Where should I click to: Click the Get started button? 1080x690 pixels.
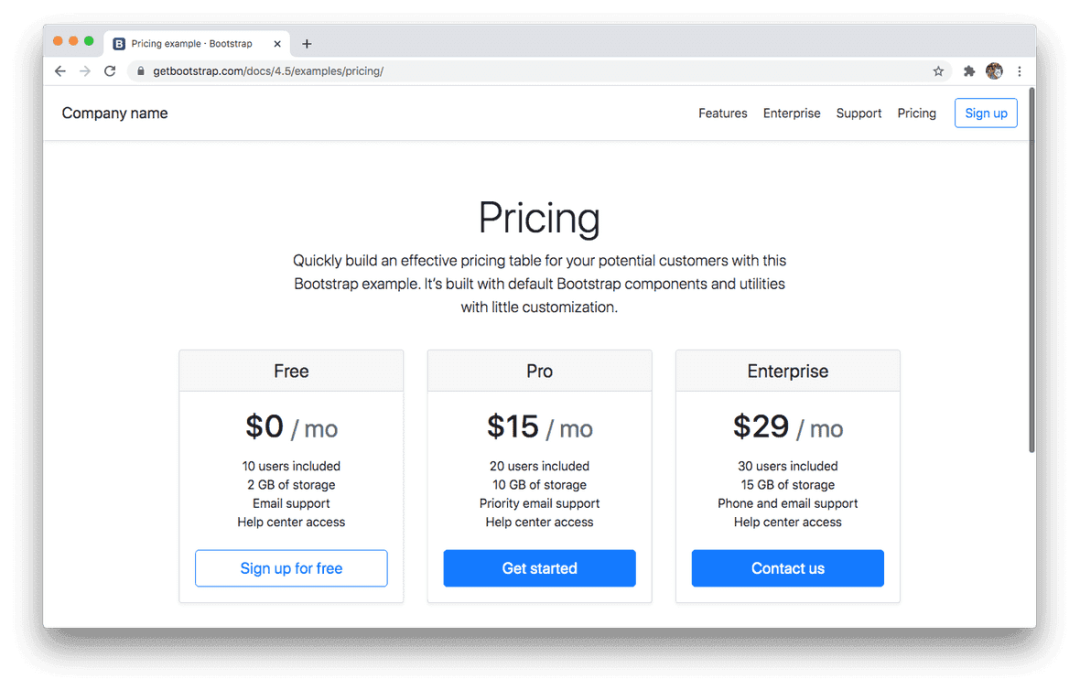[x=540, y=568]
